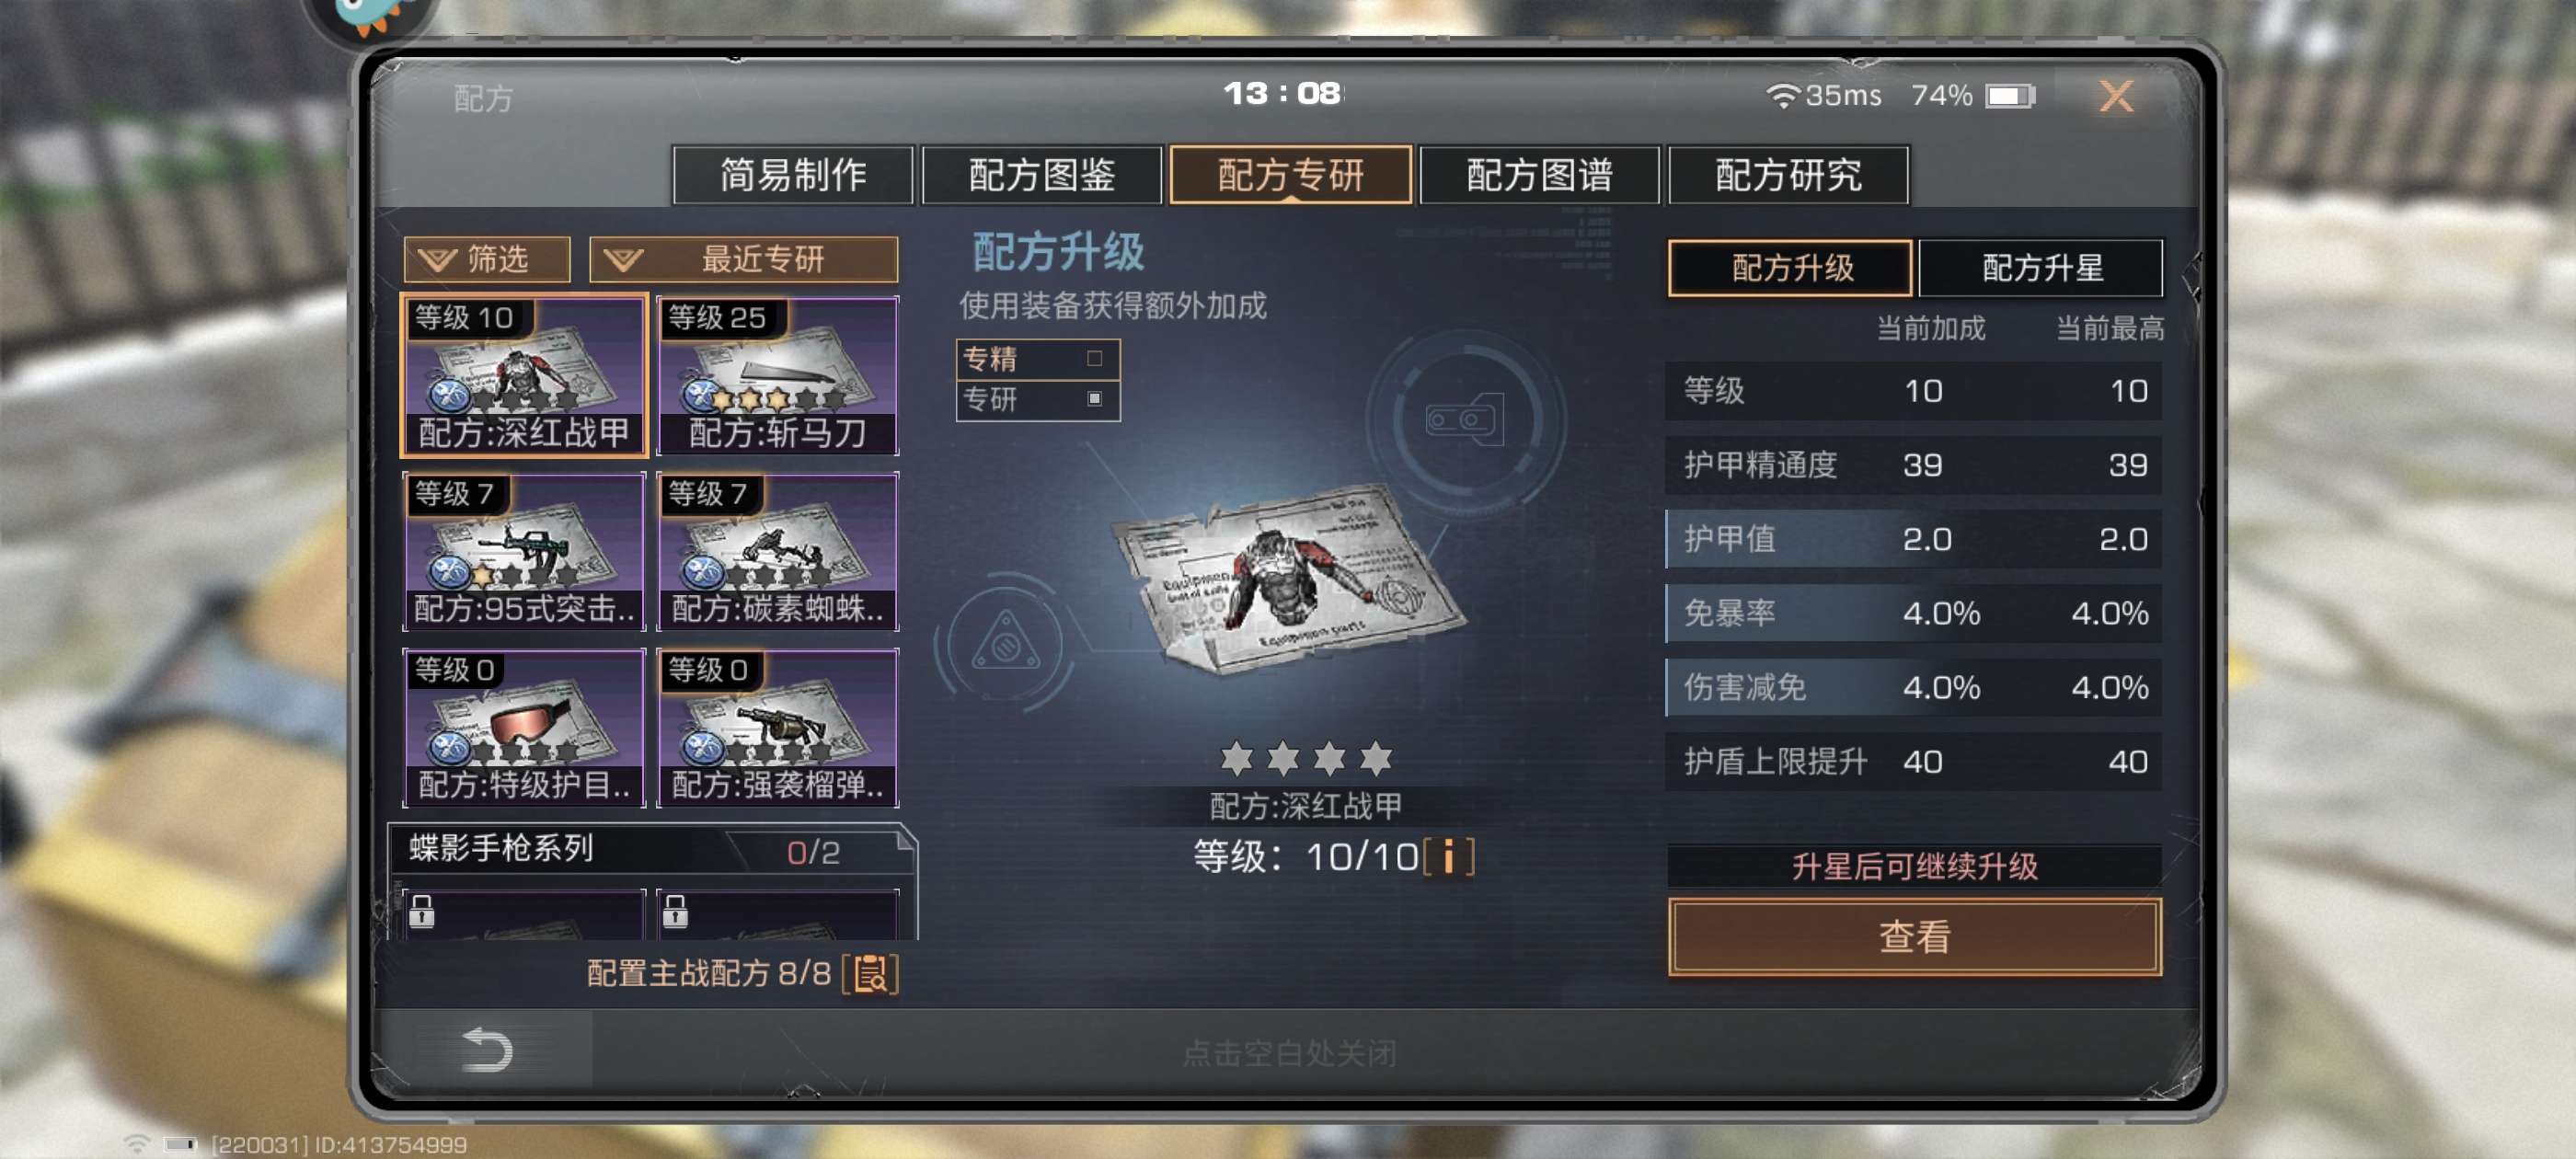Tap the back arrow icon
2576x1159 pixels.
point(487,1049)
